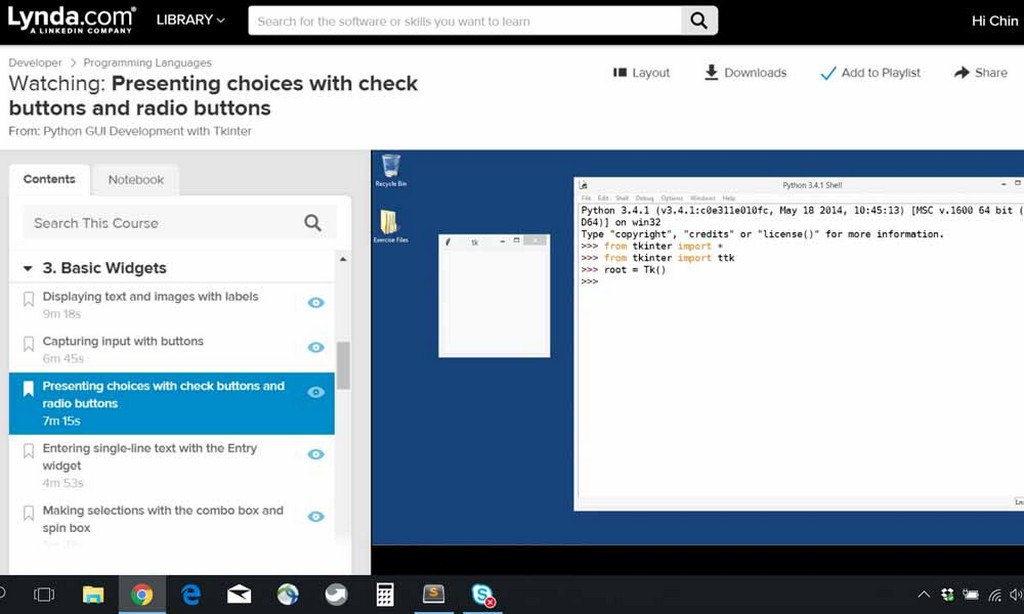The width and height of the screenshot is (1024, 614).
Task: Toggle bookmark on Presenting choices video
Action: [29, 389]
